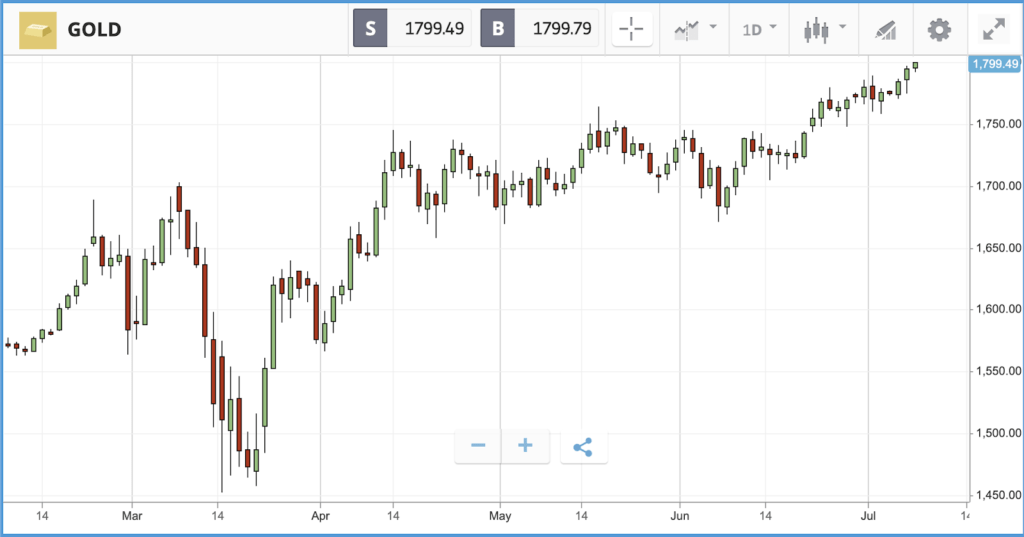Viewport: 1024px width, 537px height.
Task: Click the 1,750.00 price axis label
Action: coord(999,124)
